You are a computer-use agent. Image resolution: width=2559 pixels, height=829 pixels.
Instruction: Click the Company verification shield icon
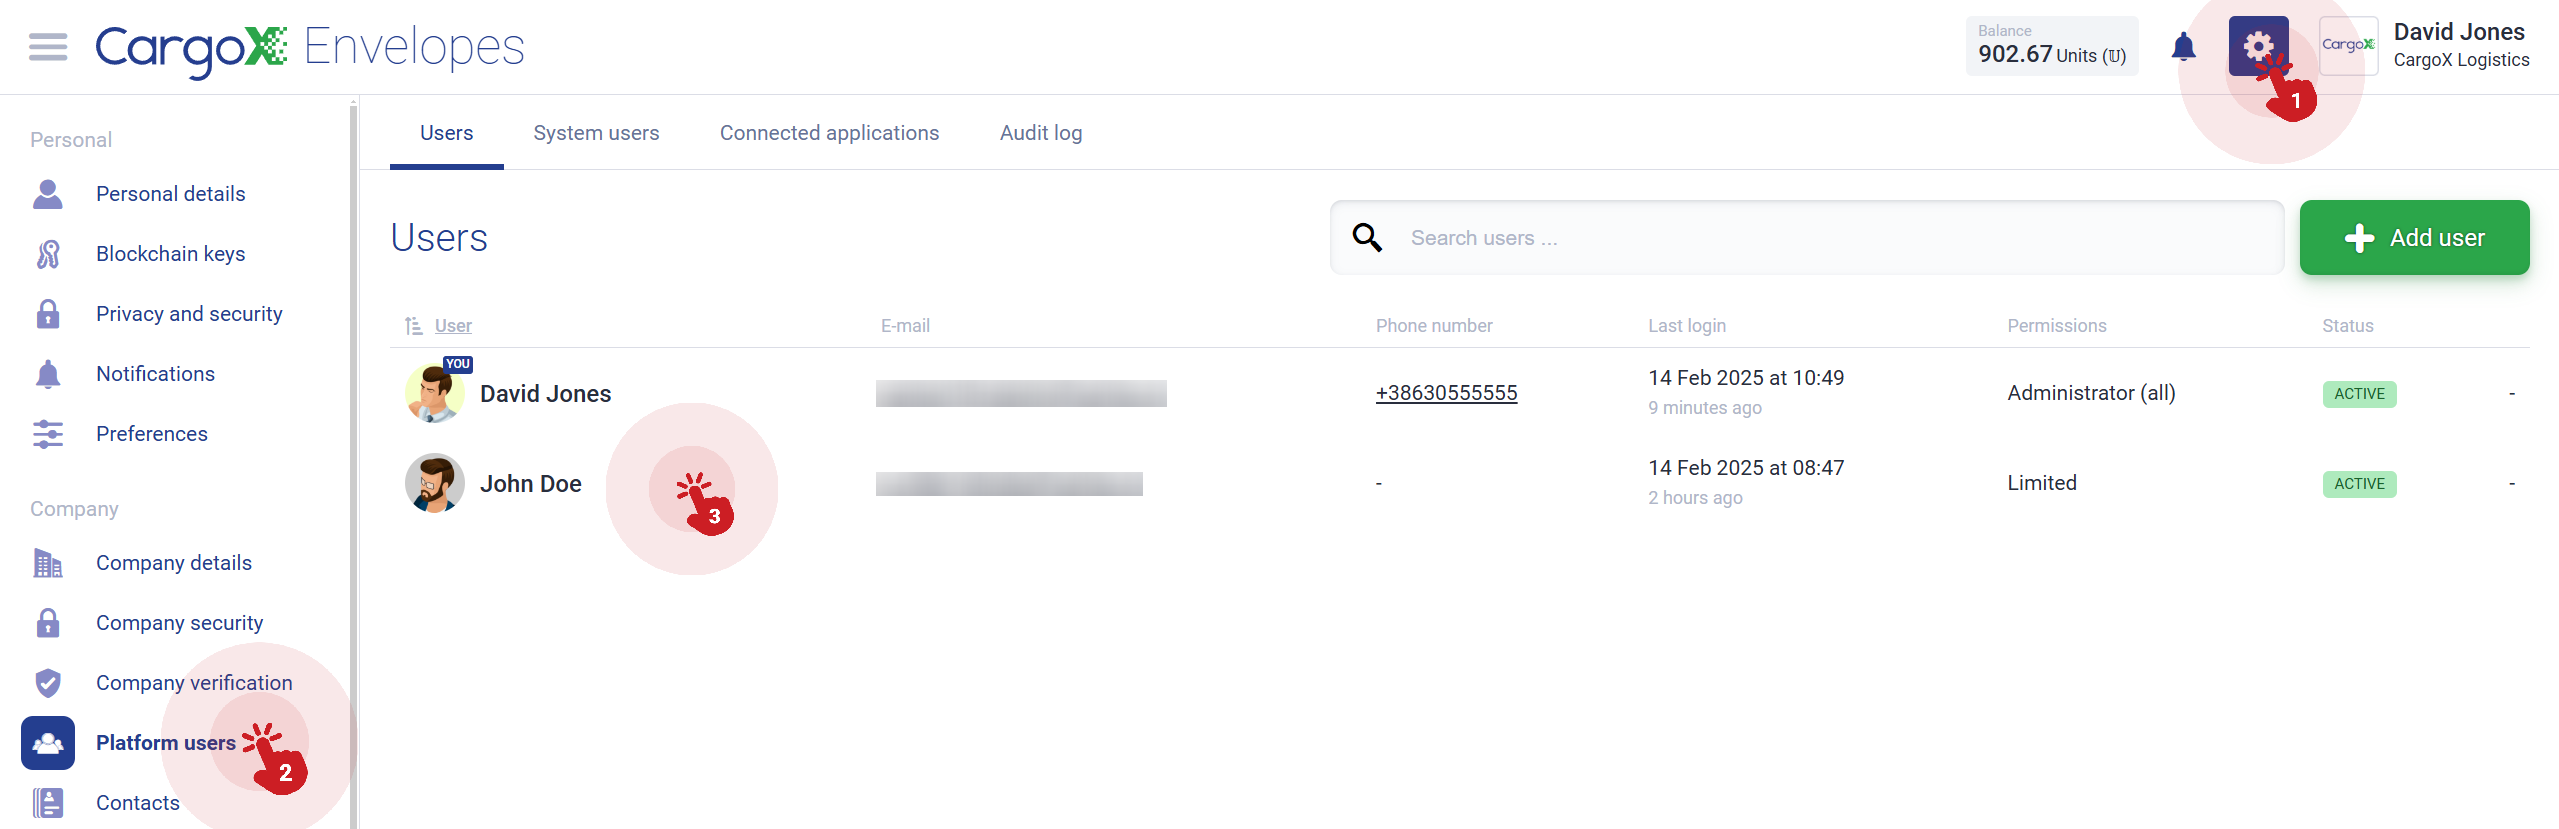tap(48, 683)
